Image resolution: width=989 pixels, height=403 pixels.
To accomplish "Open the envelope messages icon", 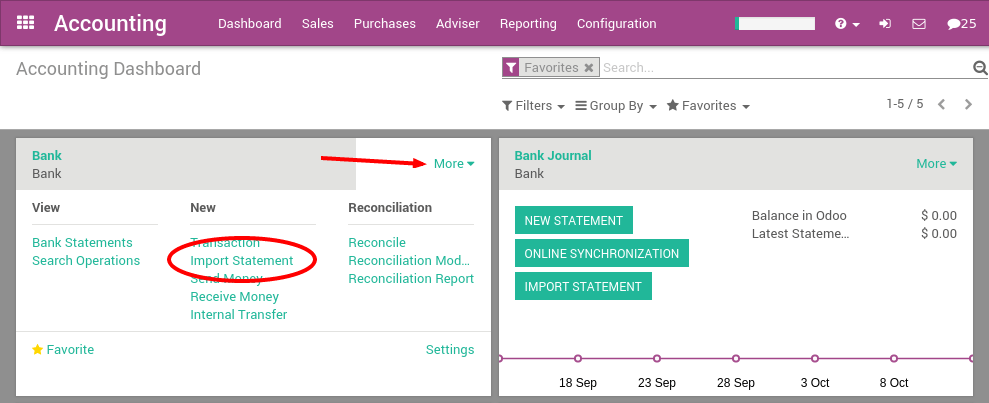I will (x=919, y=23).
